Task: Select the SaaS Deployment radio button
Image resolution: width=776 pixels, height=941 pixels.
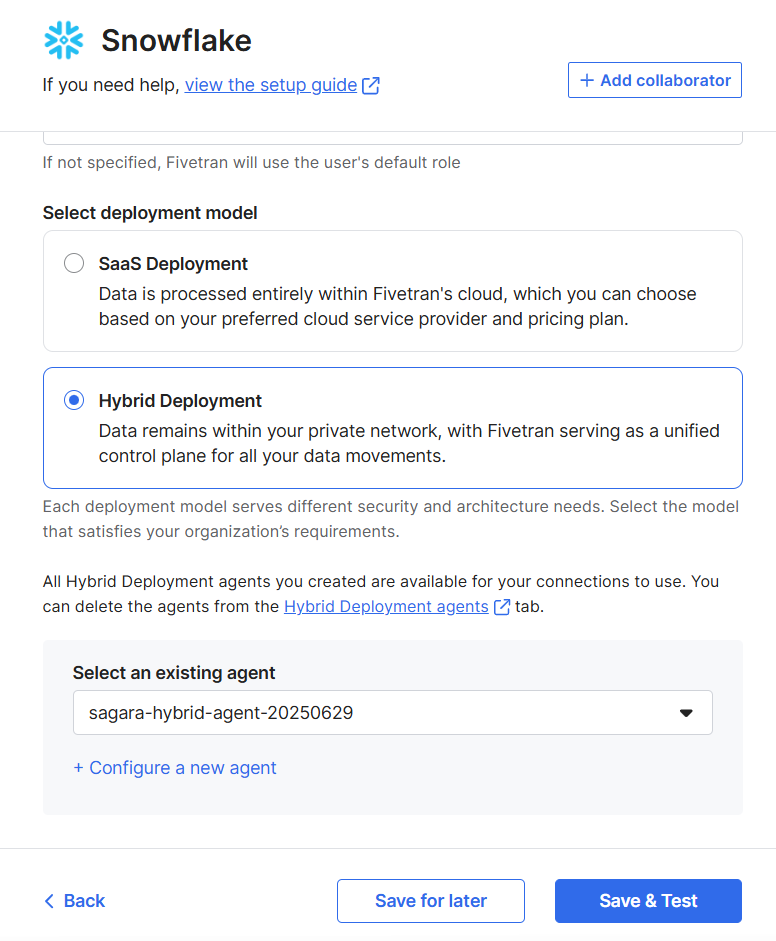Action: tap(74, 263)
